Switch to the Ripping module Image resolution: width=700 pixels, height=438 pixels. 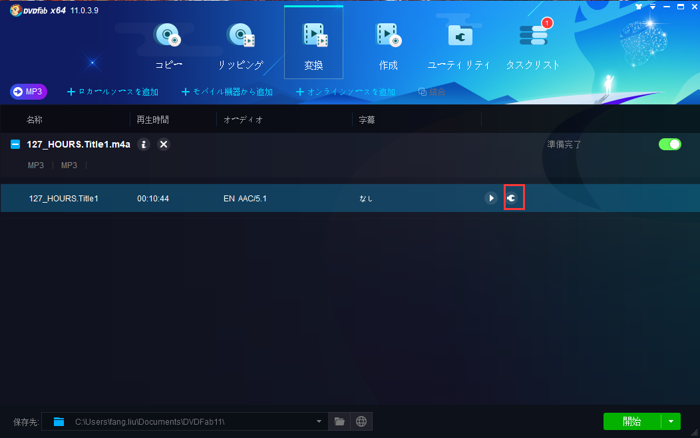tap(241, 46)
